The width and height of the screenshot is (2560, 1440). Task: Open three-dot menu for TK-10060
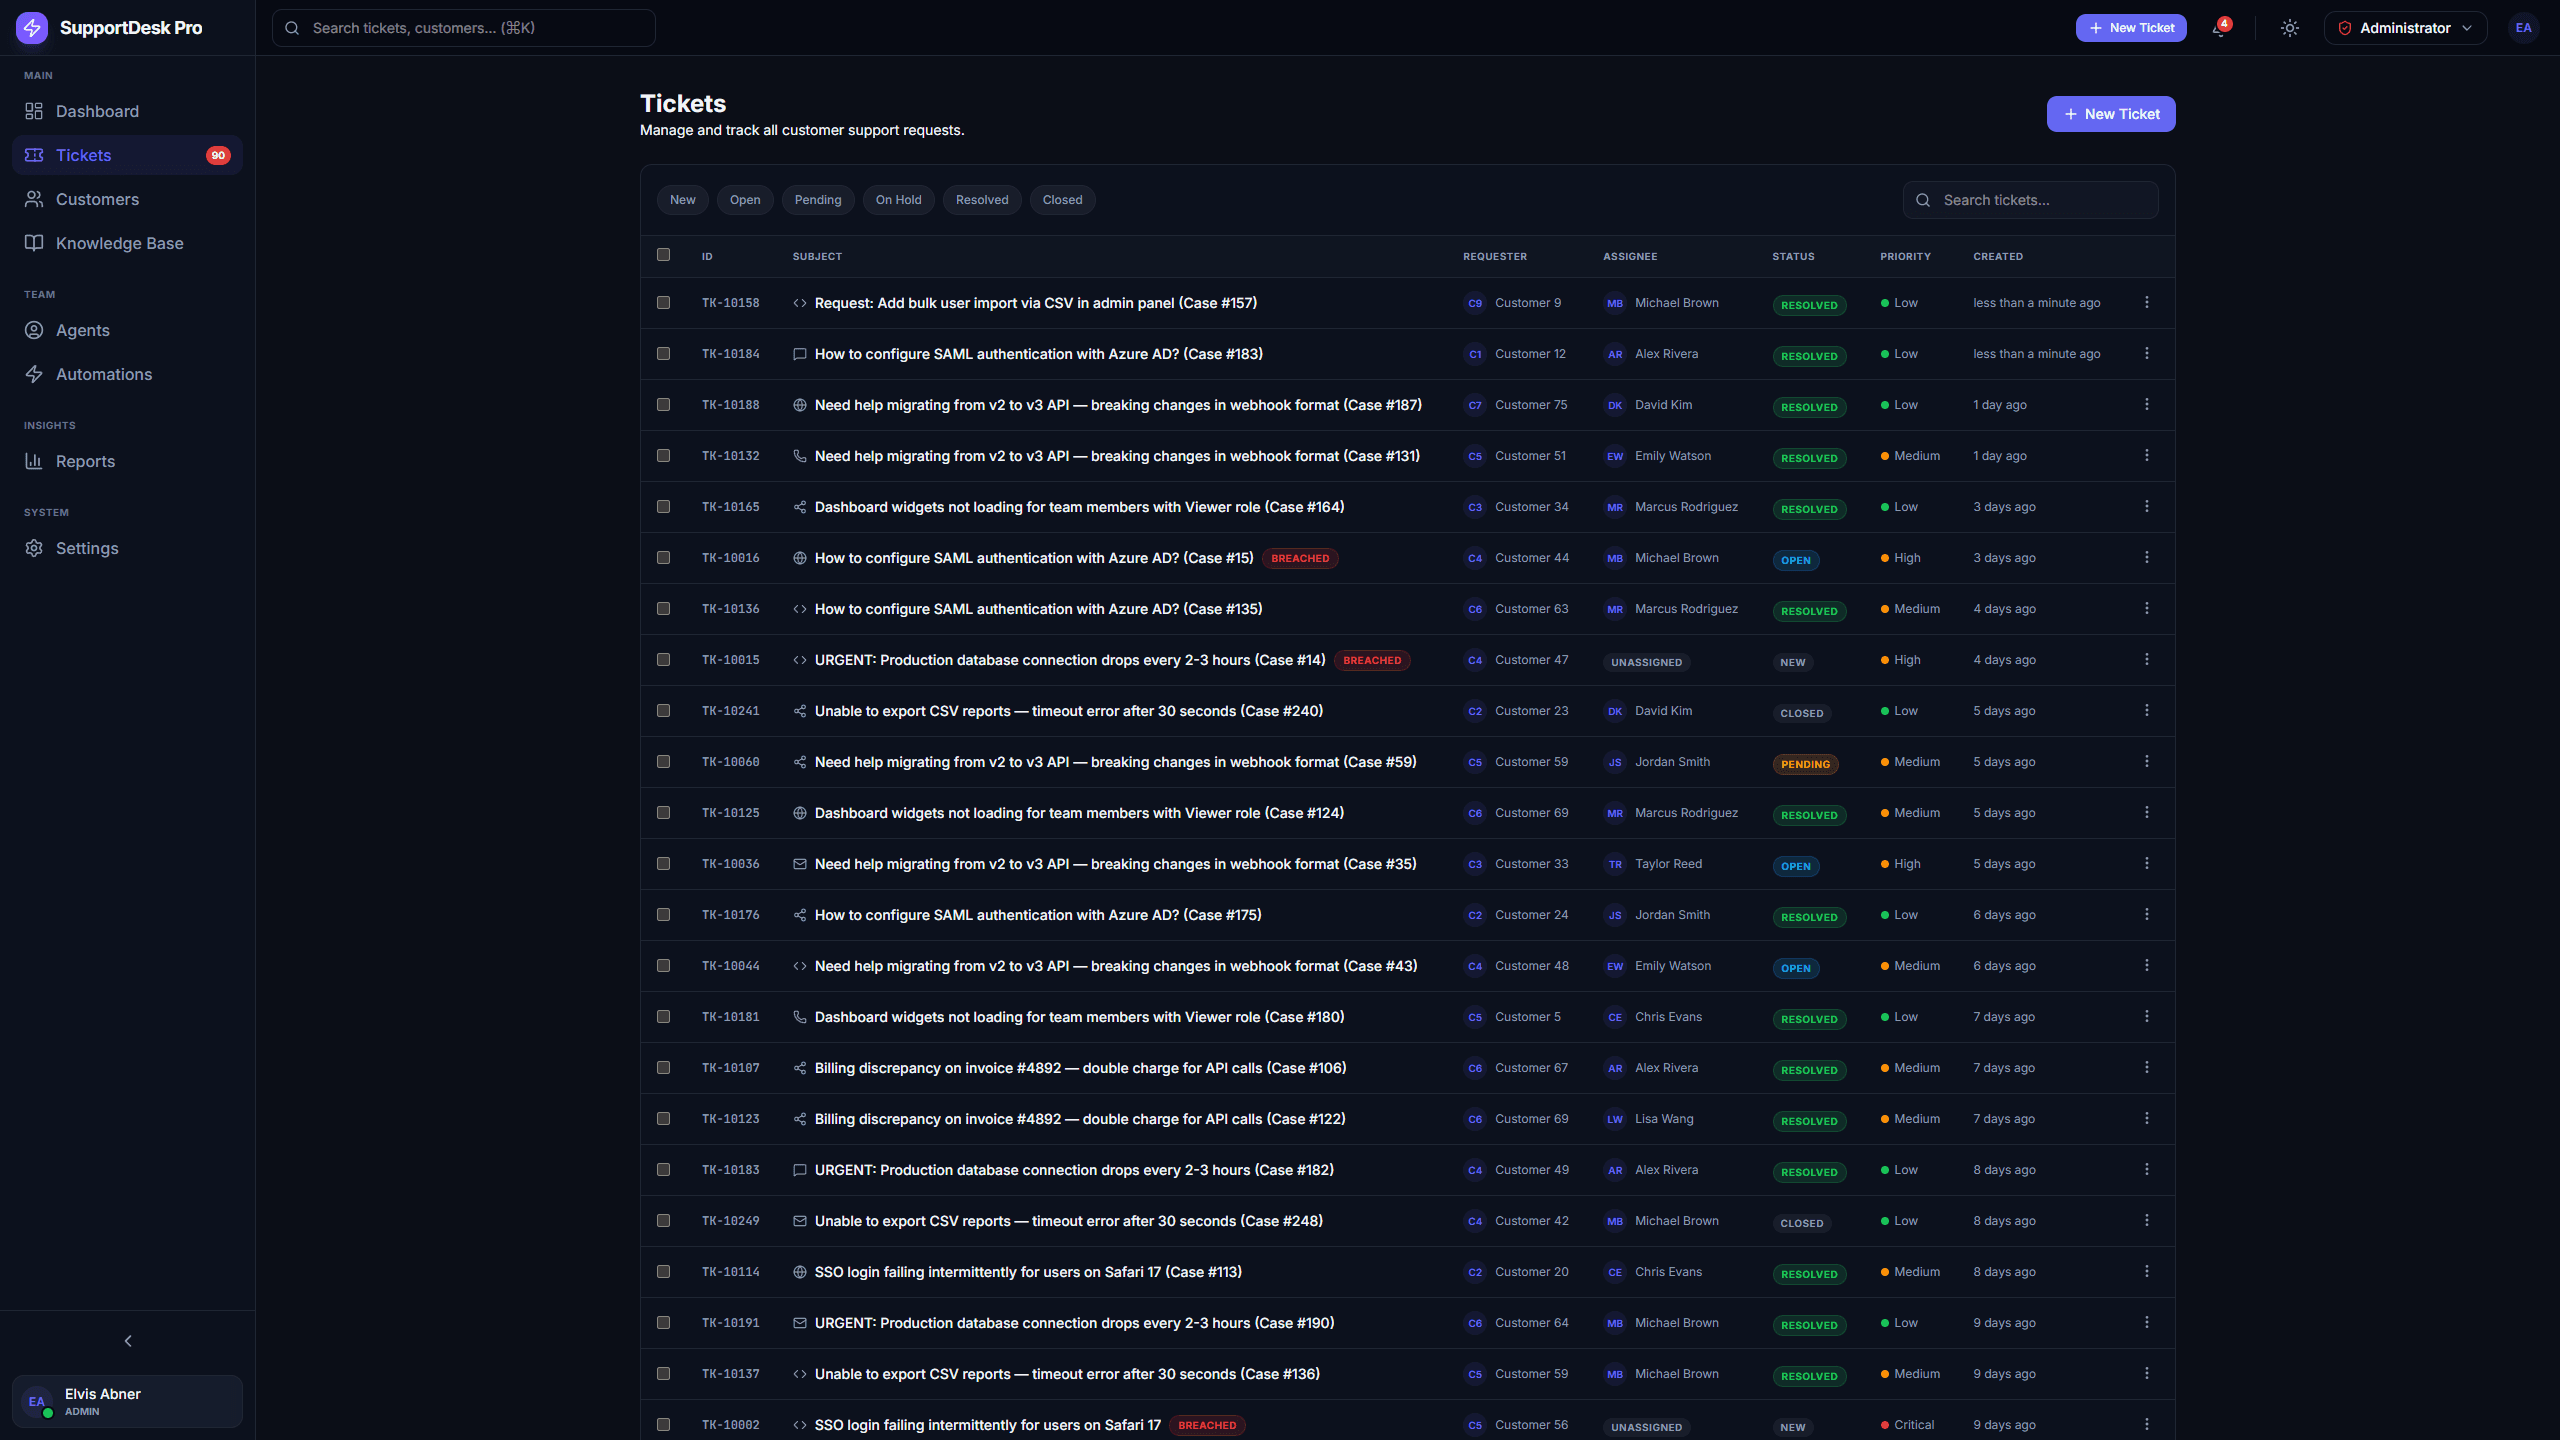(x=2146, y=762)
